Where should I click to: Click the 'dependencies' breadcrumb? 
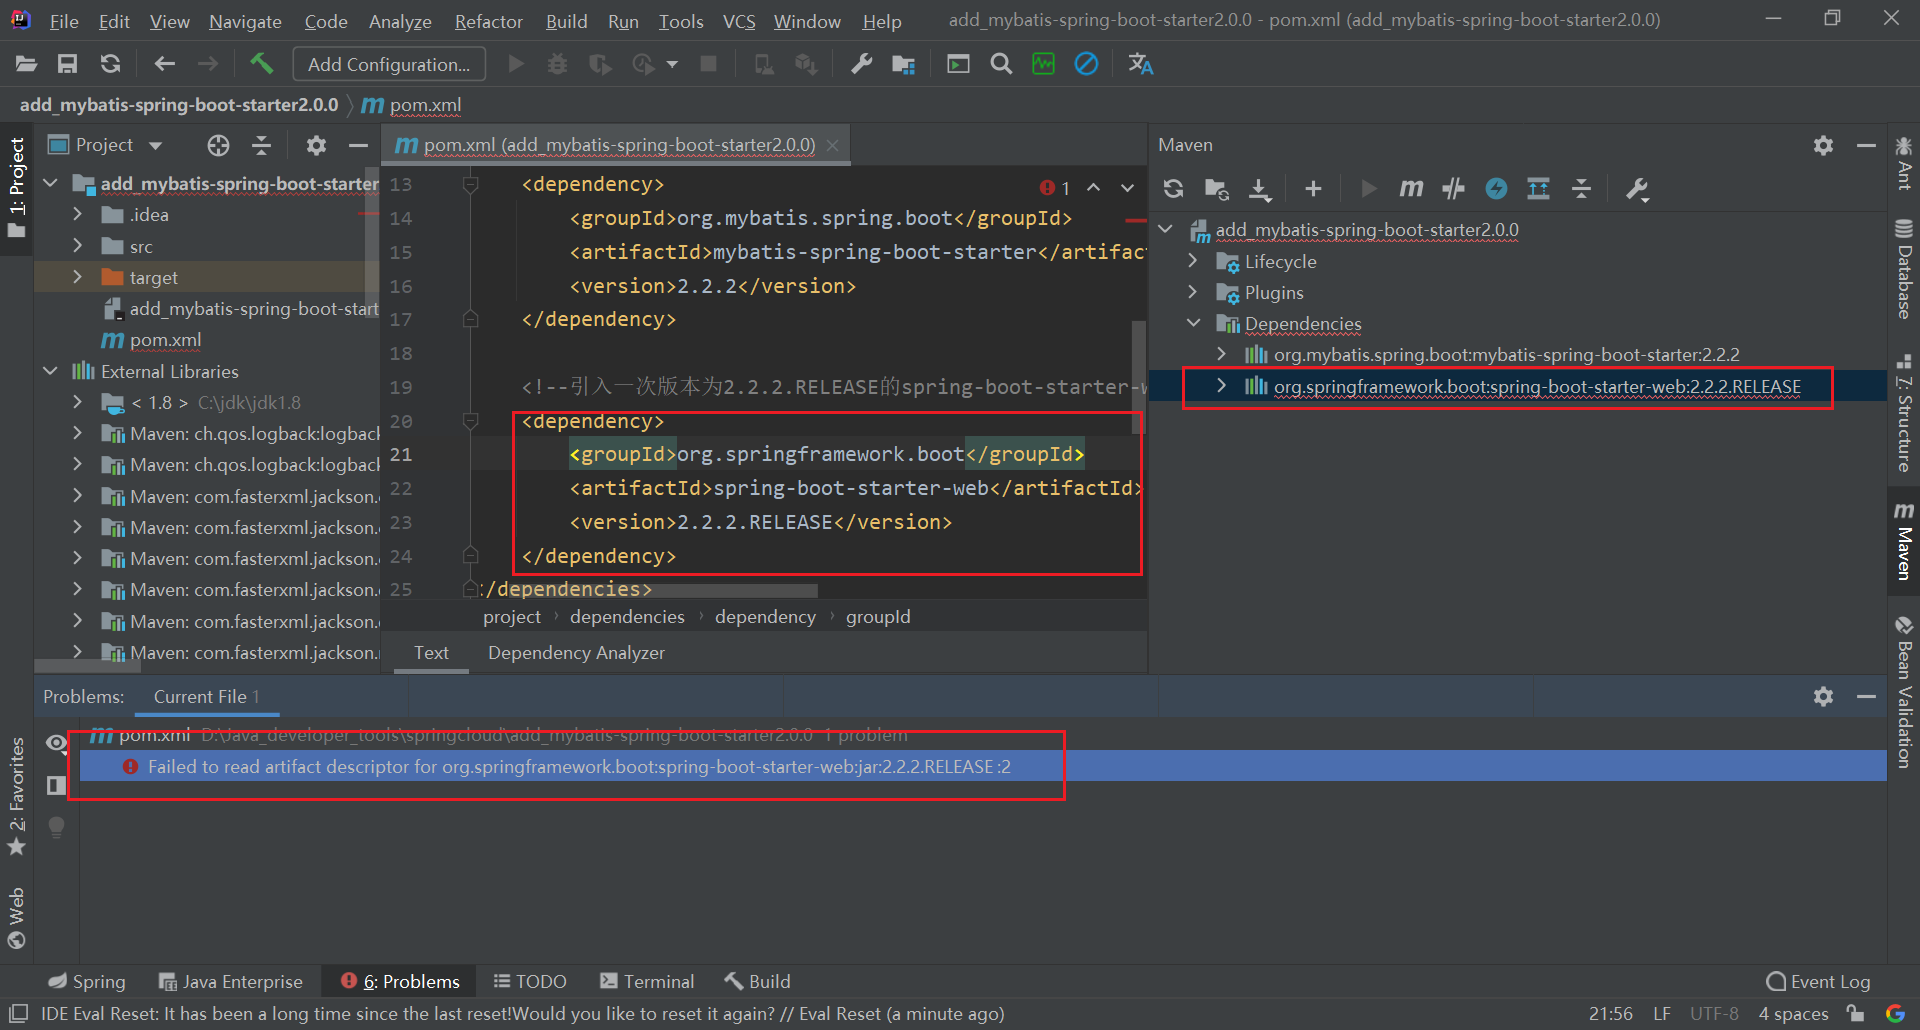pyautogui.click(x=627, y=617)
